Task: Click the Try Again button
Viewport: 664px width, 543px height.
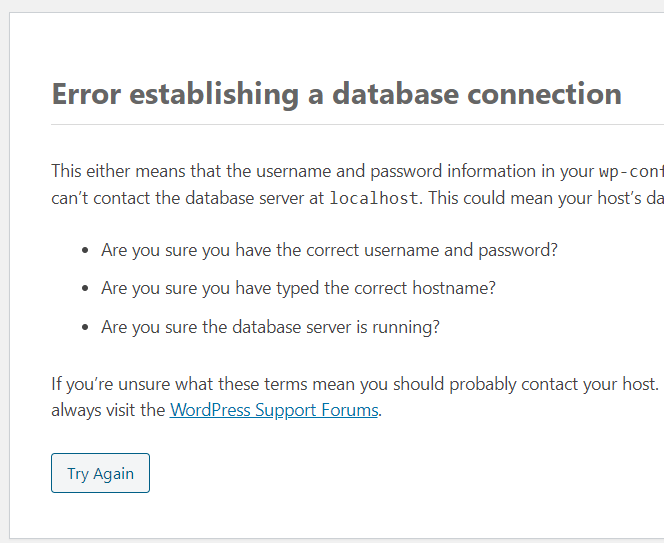Action: [100, 473]
